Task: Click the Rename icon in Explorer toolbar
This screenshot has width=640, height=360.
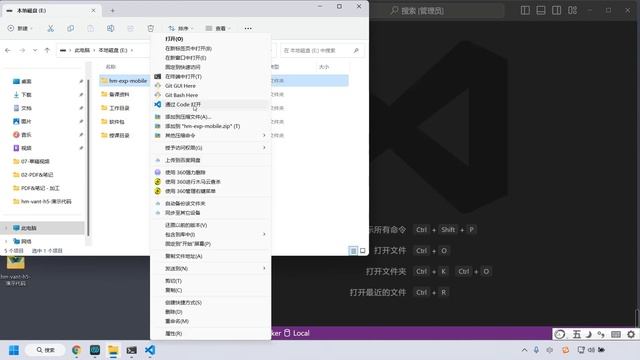Action: pyautogui.click(x=110, y=28)
